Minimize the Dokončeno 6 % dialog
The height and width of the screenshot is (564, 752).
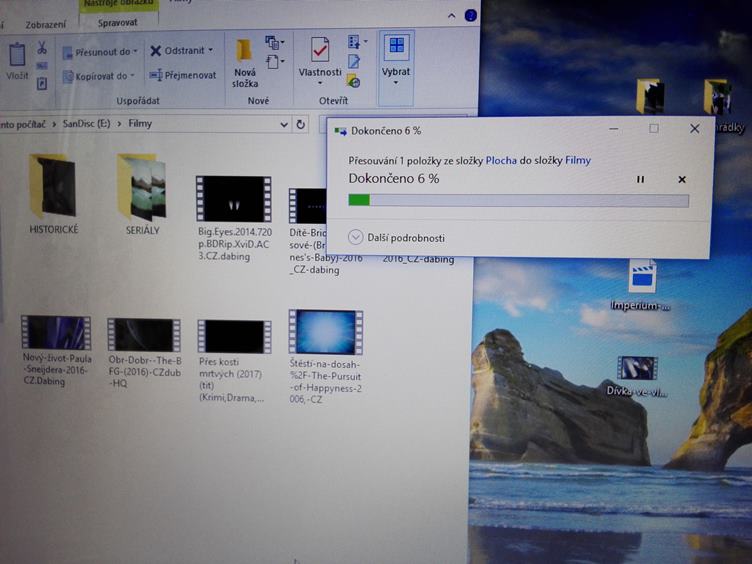(x=613, y=129)
